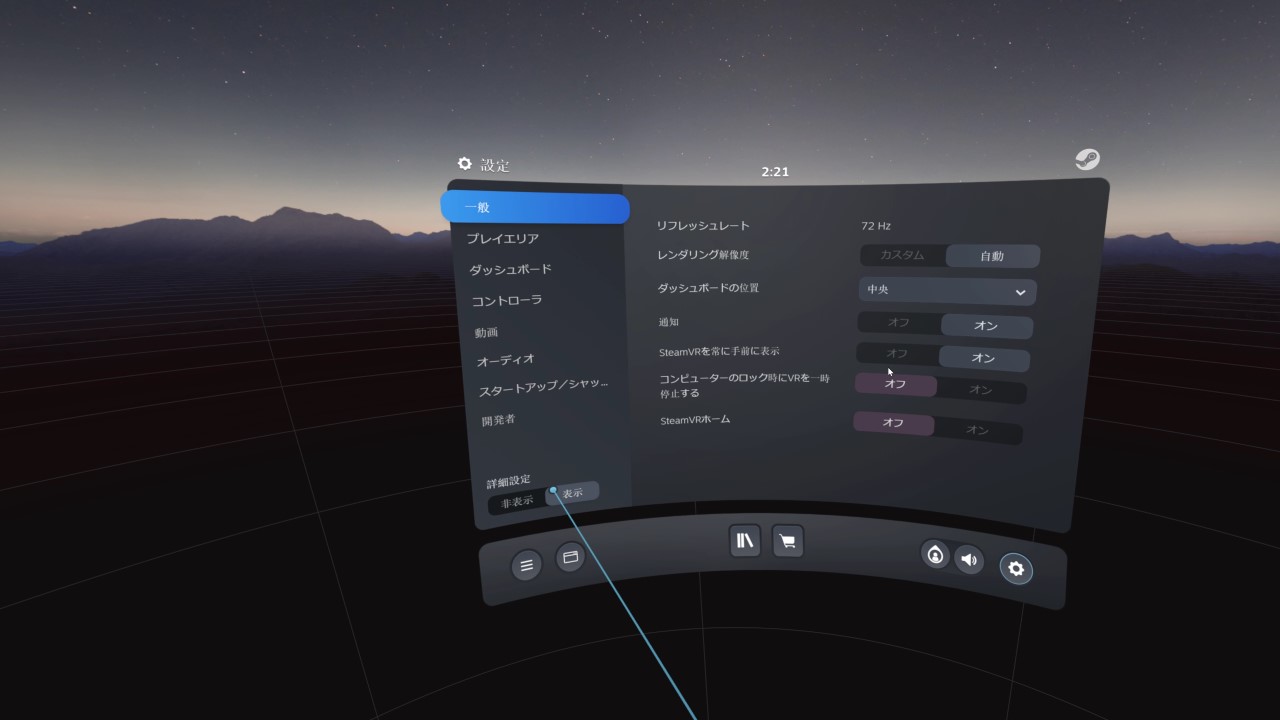Click the gear icon beside 設定 title

tap(465, 164)
